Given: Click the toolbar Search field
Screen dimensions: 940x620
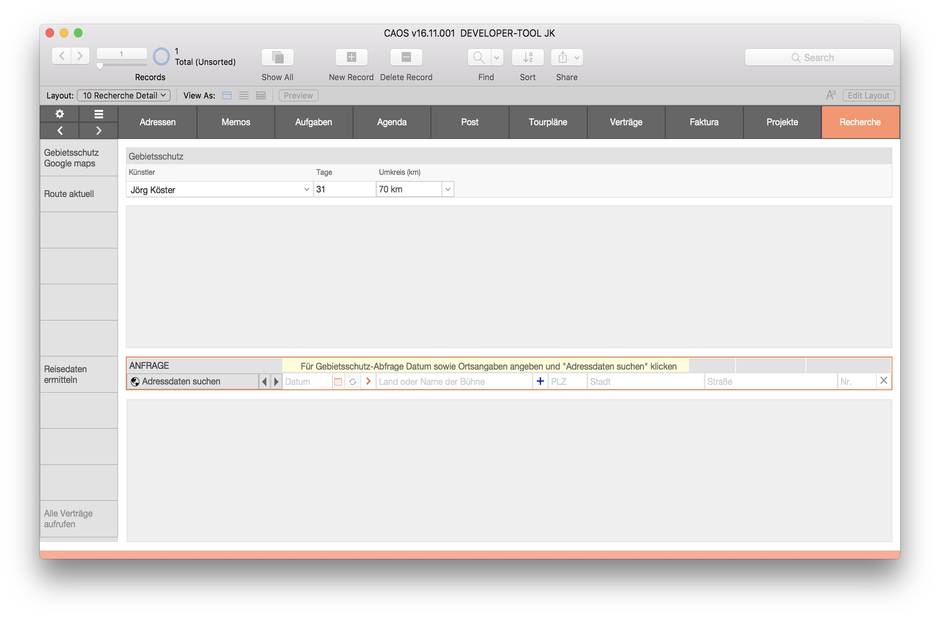Looking at the screenshot, I should 819,58.
